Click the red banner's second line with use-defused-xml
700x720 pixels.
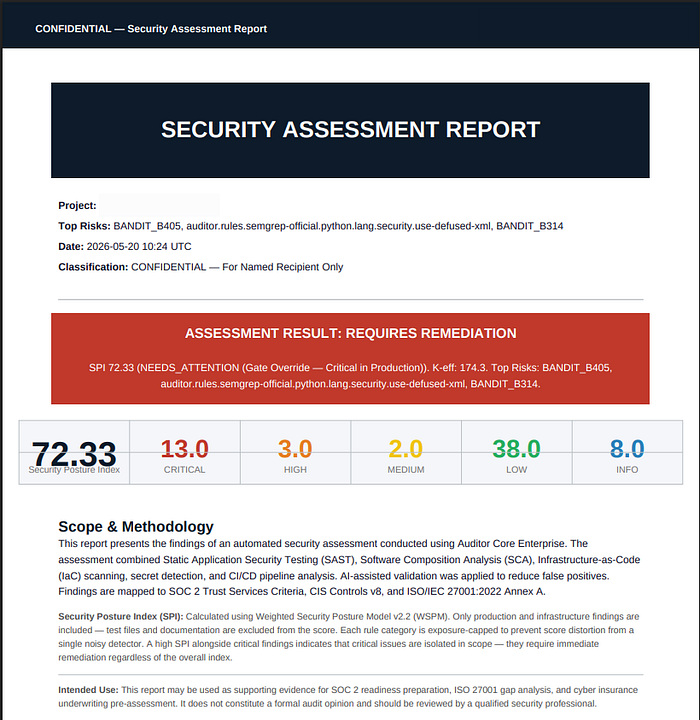tap(350, 384)
